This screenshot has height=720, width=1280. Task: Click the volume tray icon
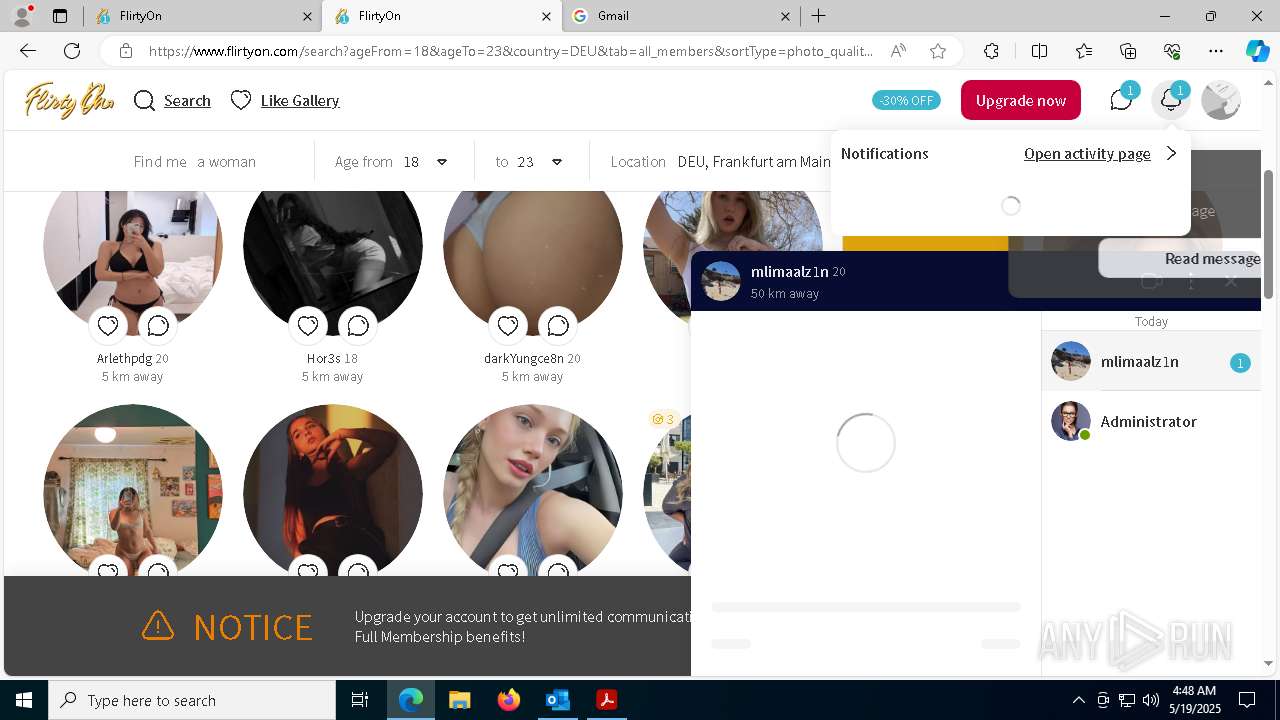1150,700
